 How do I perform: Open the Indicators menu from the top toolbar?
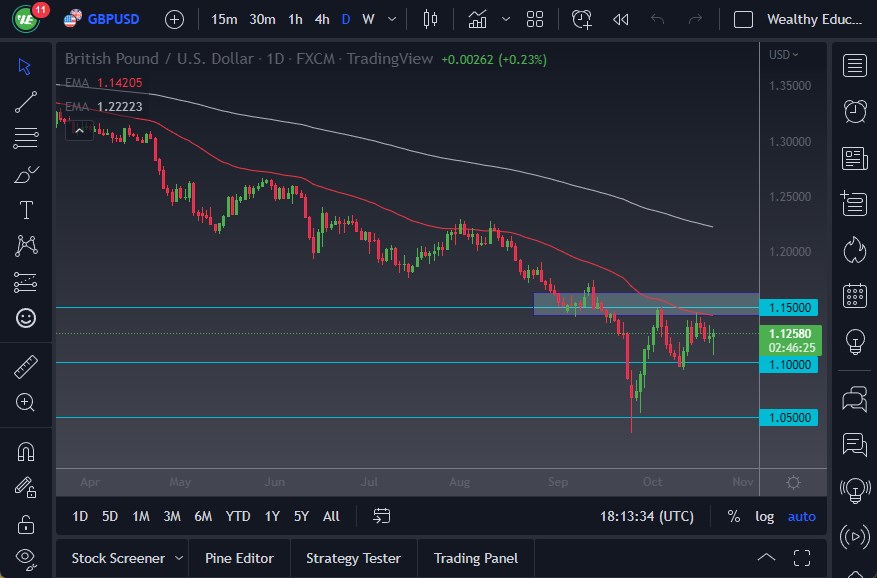[477, 19]
